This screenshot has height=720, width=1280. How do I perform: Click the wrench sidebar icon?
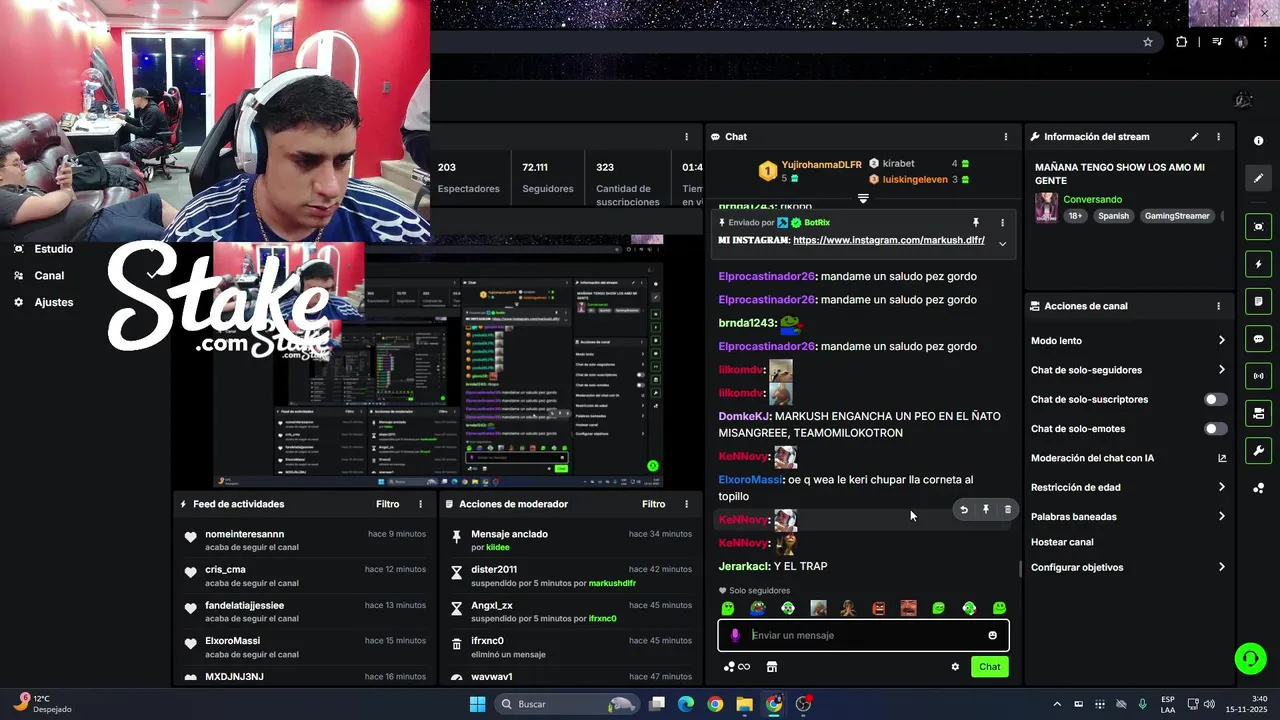coord(1258,450)
